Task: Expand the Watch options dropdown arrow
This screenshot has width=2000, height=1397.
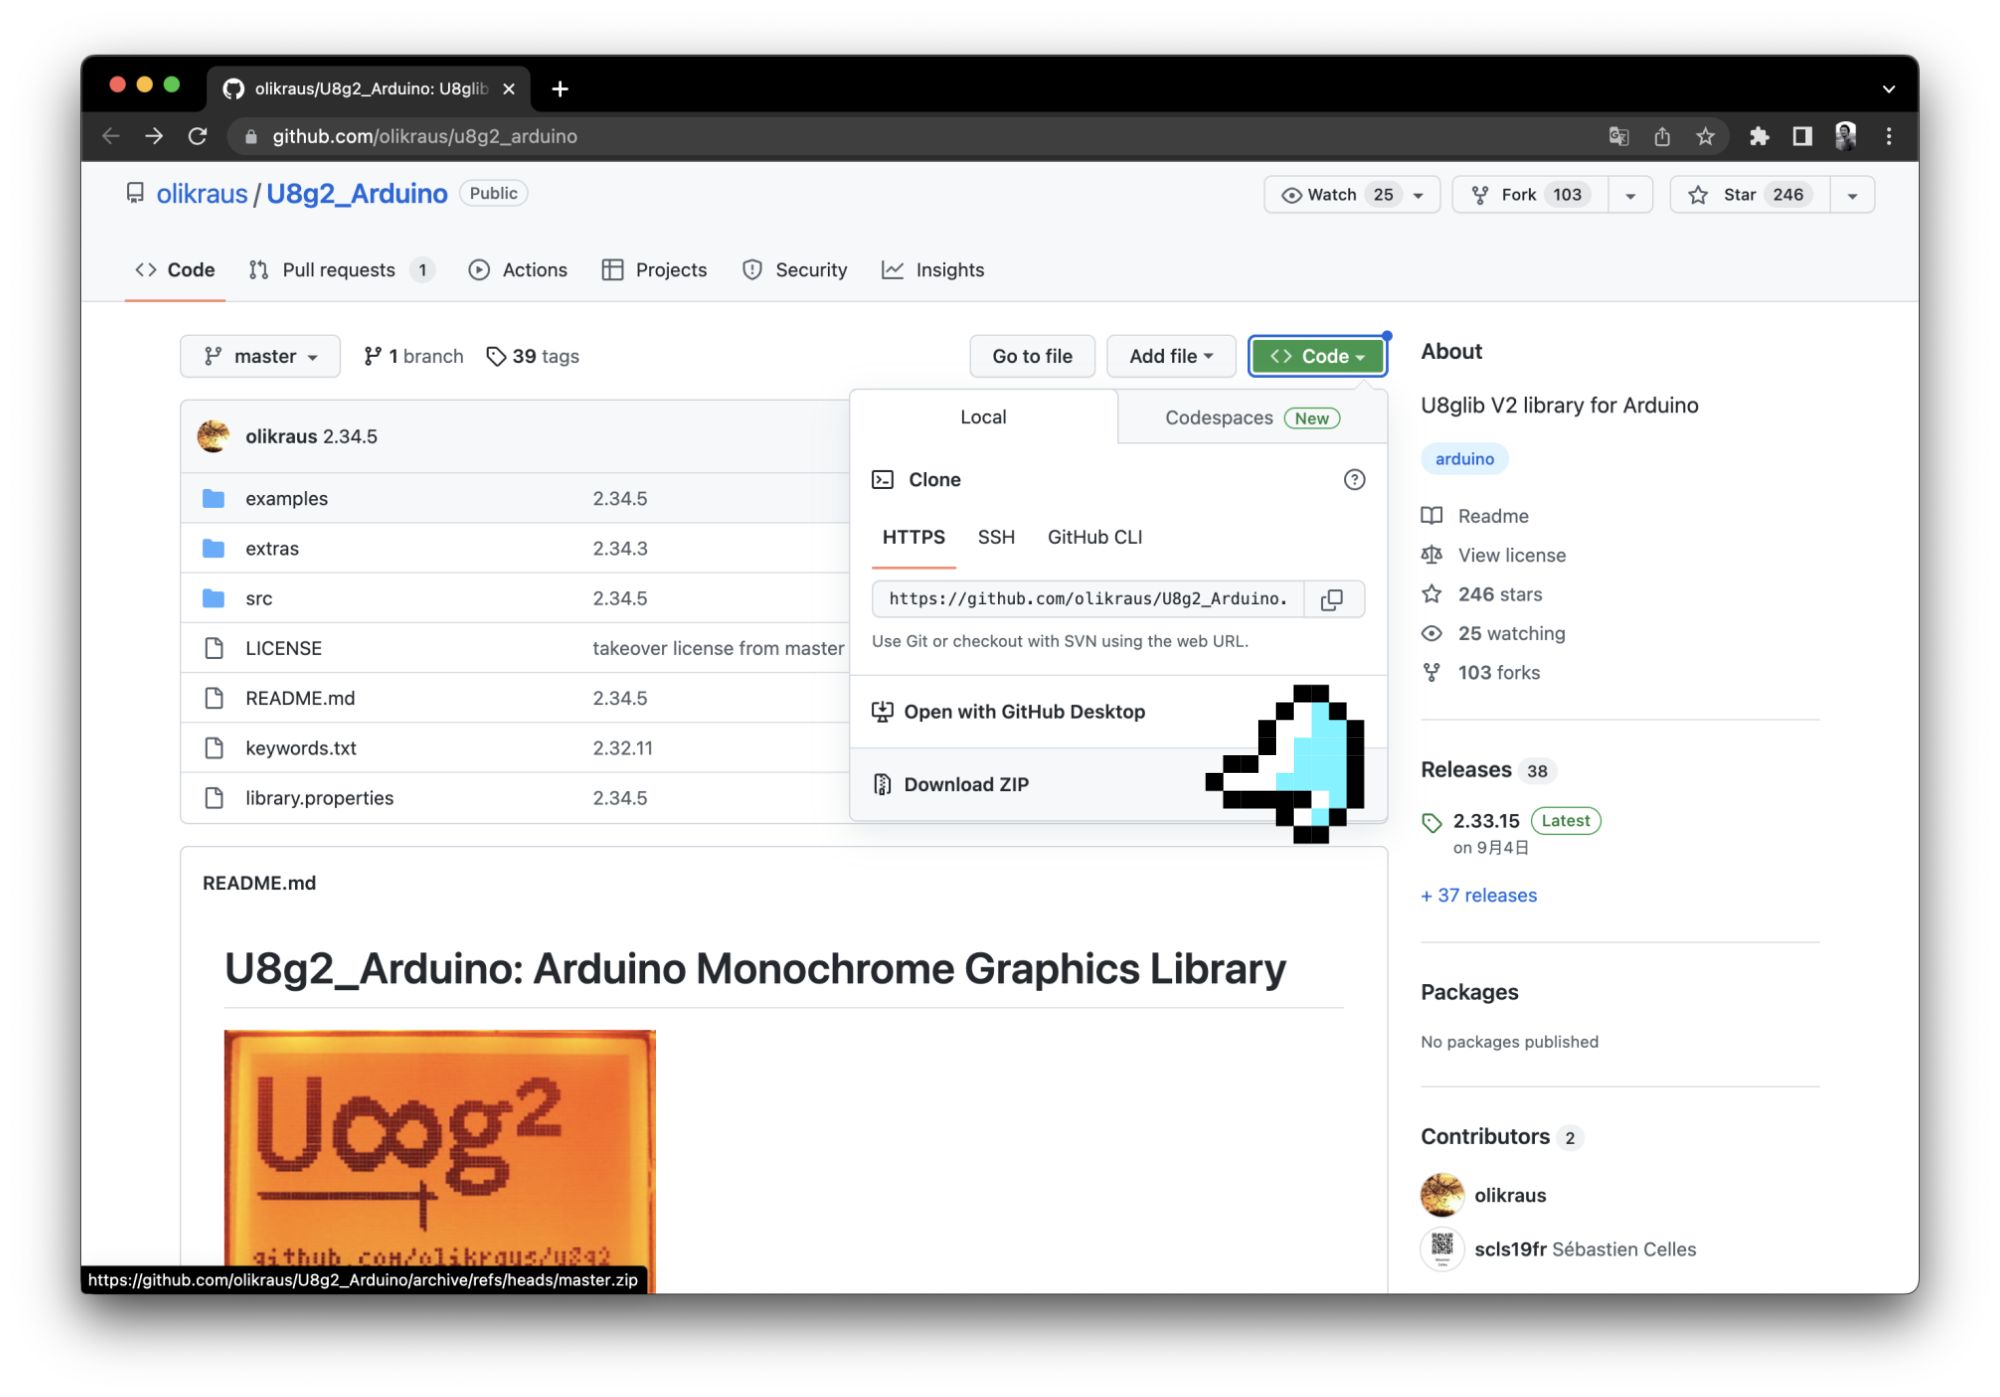Action: [x=1419, y=195]
